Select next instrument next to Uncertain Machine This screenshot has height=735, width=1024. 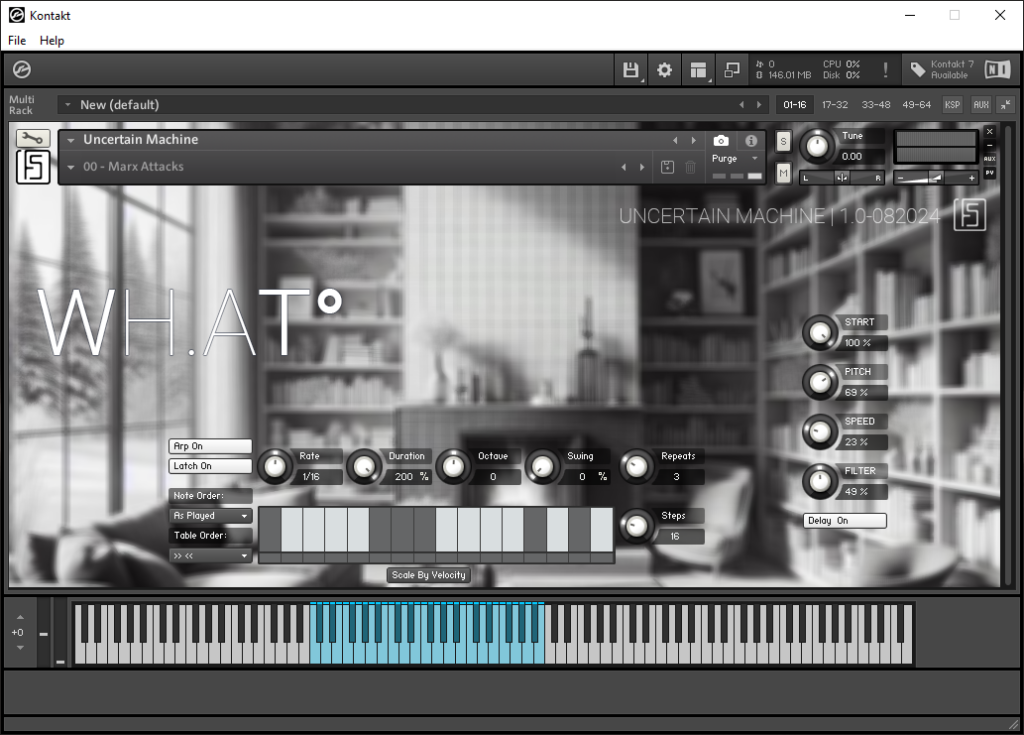[694, 140]
